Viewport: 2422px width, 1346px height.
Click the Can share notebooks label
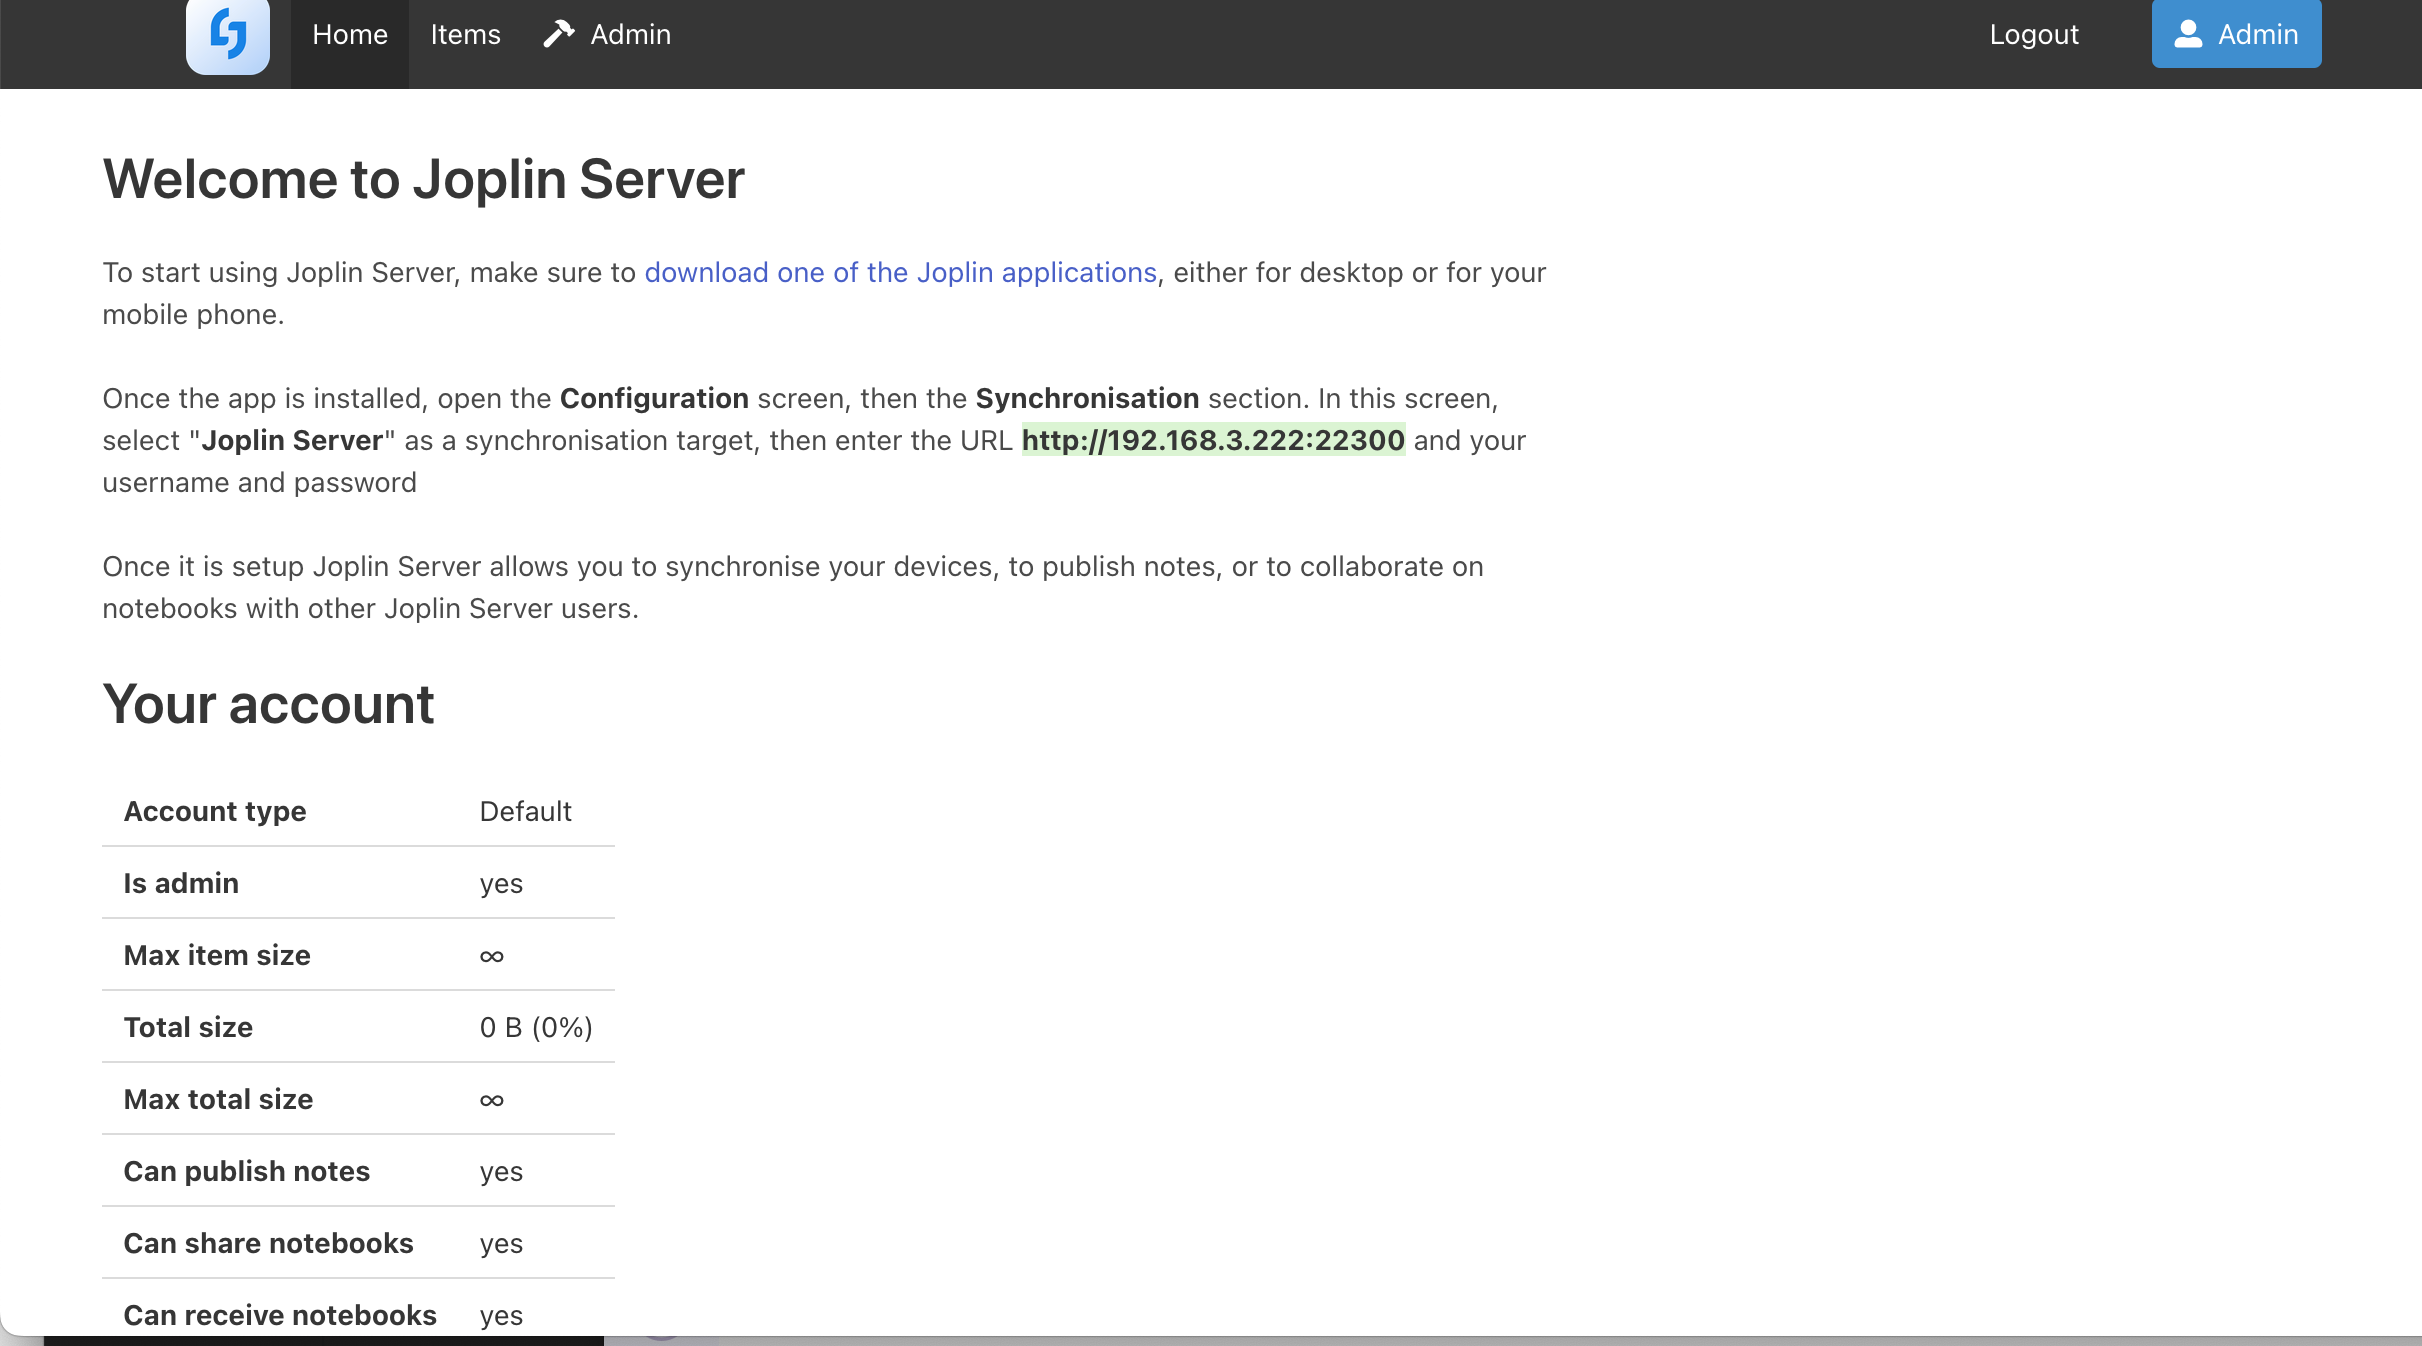[x=268, y=1243]
